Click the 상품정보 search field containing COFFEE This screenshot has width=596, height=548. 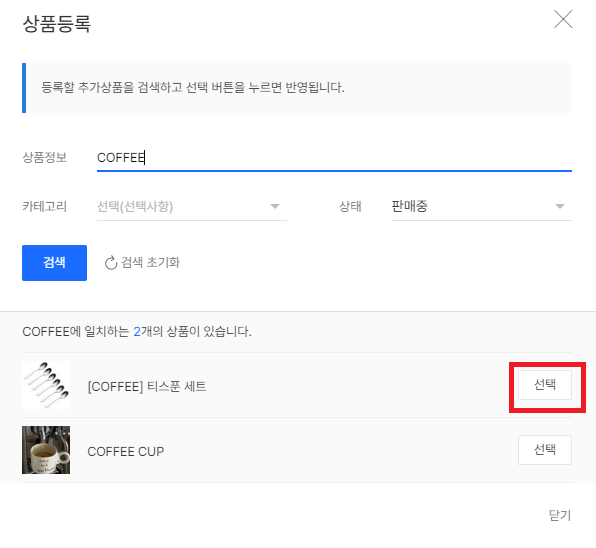point(334,158)
